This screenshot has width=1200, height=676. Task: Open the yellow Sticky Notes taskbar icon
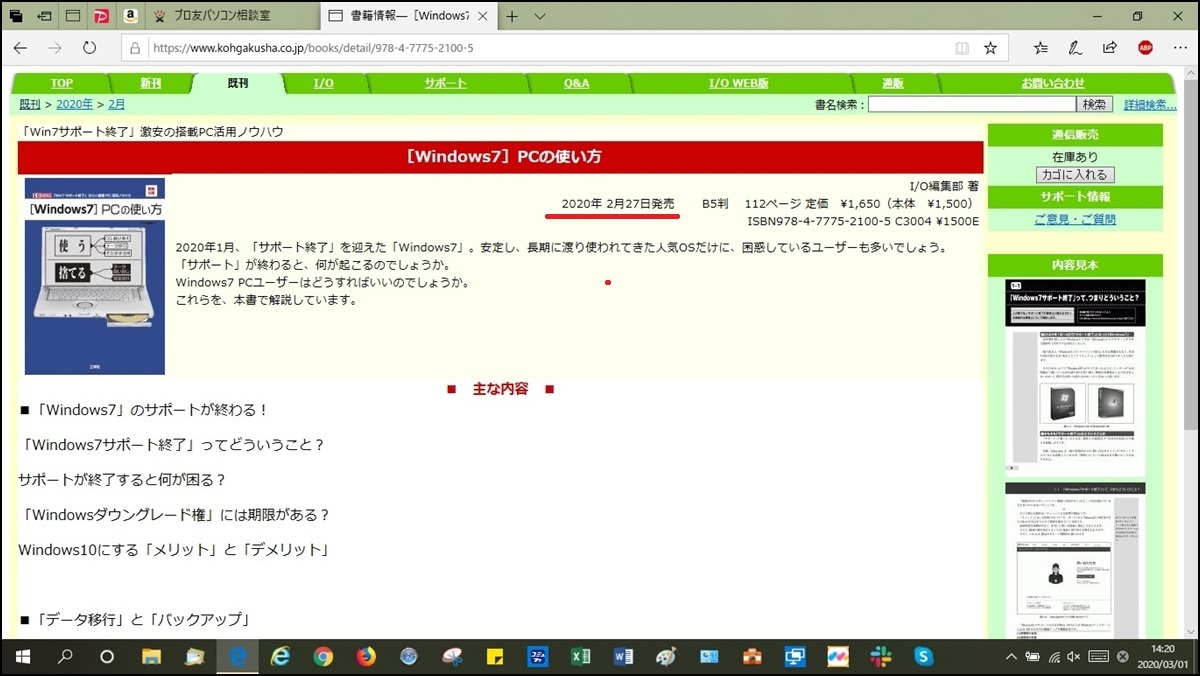(494, 657)
